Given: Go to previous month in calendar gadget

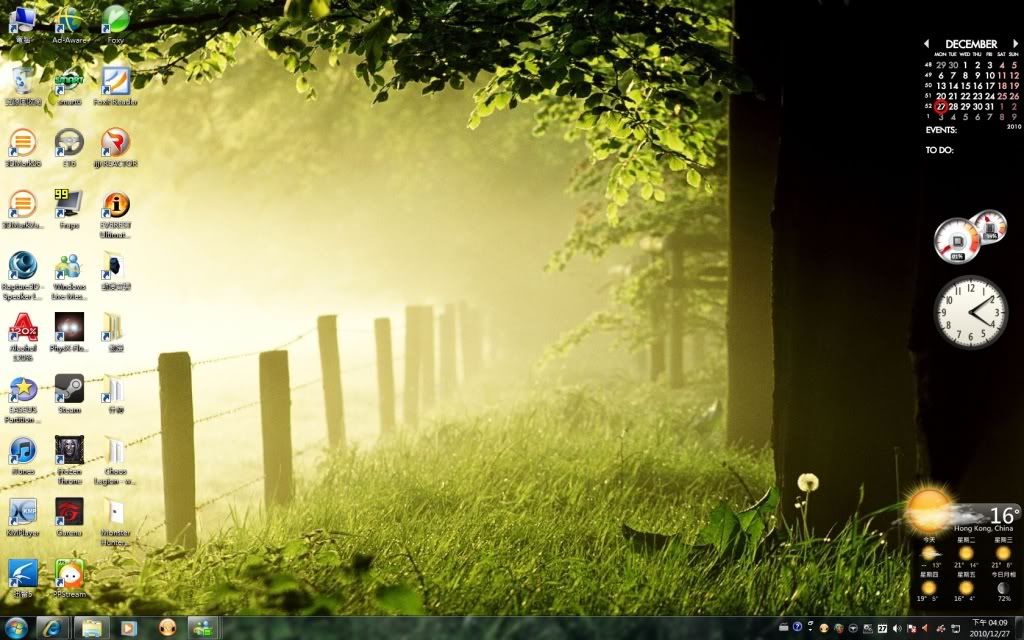Looking at the screenshot, I should (926, 44).
